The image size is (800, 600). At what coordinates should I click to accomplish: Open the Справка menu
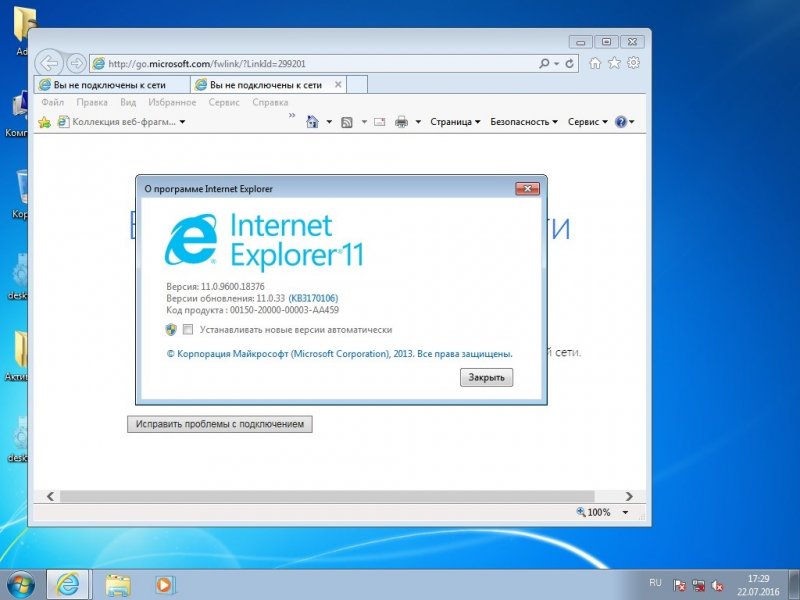click(270, 102)
